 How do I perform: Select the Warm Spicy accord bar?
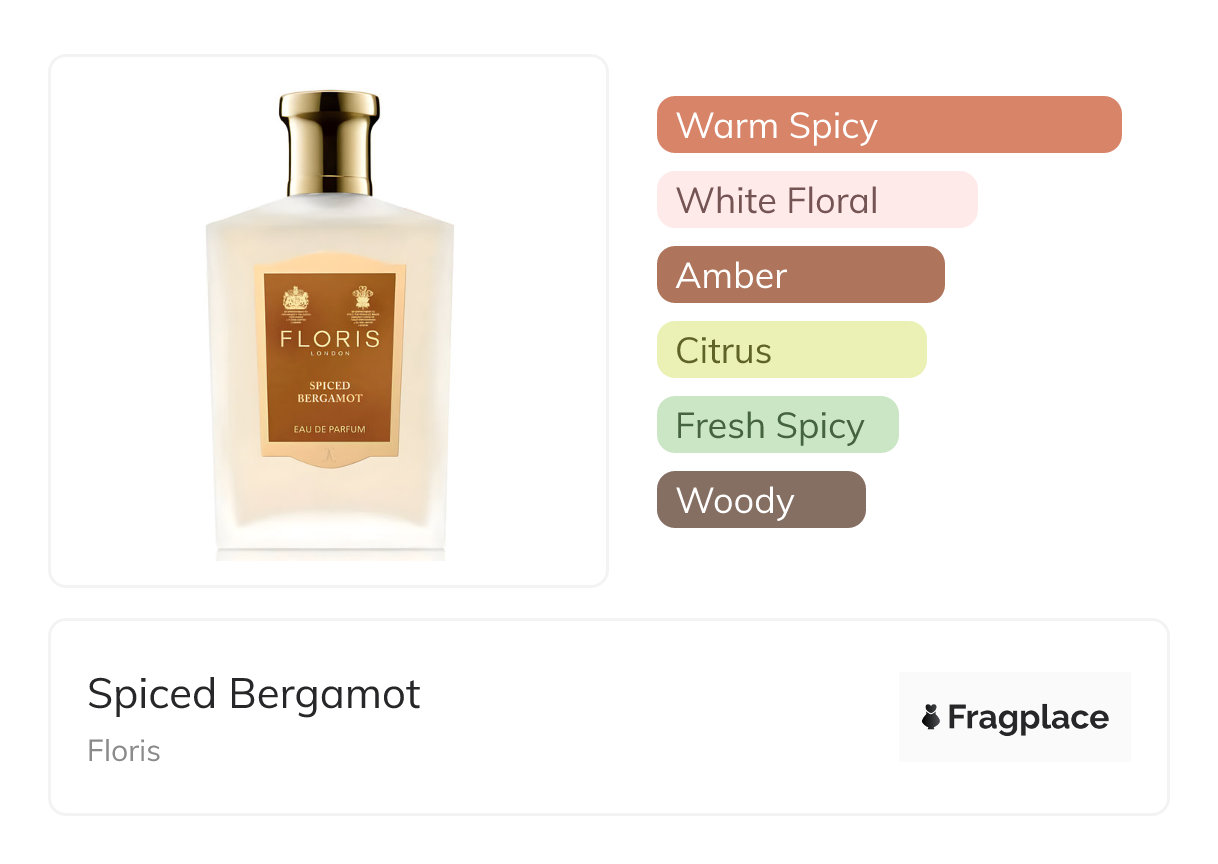point(889,125)
